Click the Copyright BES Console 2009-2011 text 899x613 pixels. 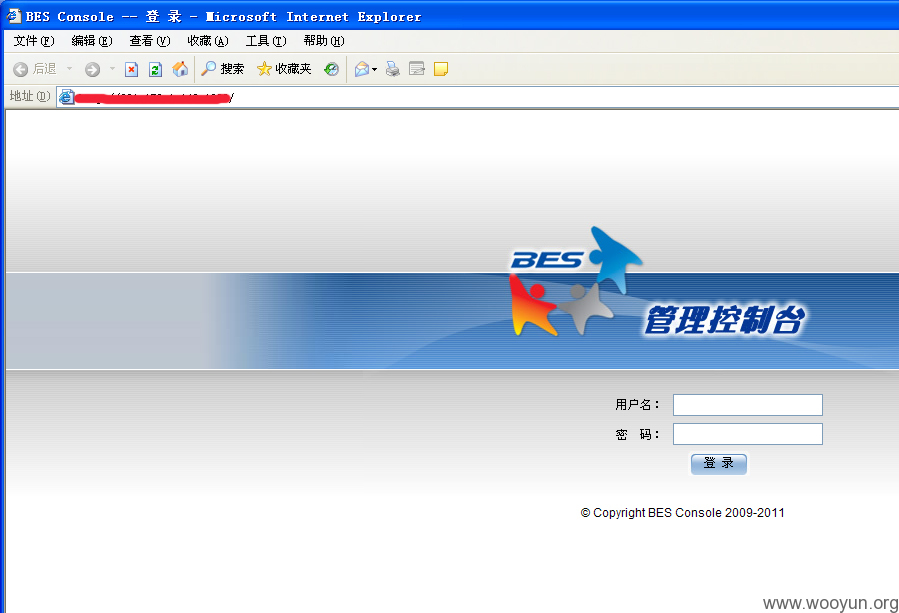pyautogui.click(x=682, y=513)
